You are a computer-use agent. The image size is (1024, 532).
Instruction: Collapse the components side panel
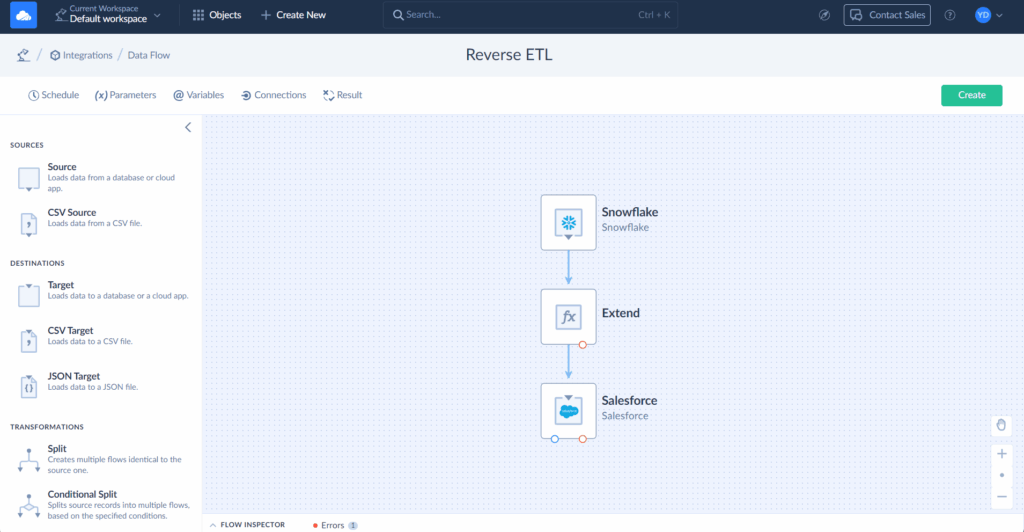[188, 127]
